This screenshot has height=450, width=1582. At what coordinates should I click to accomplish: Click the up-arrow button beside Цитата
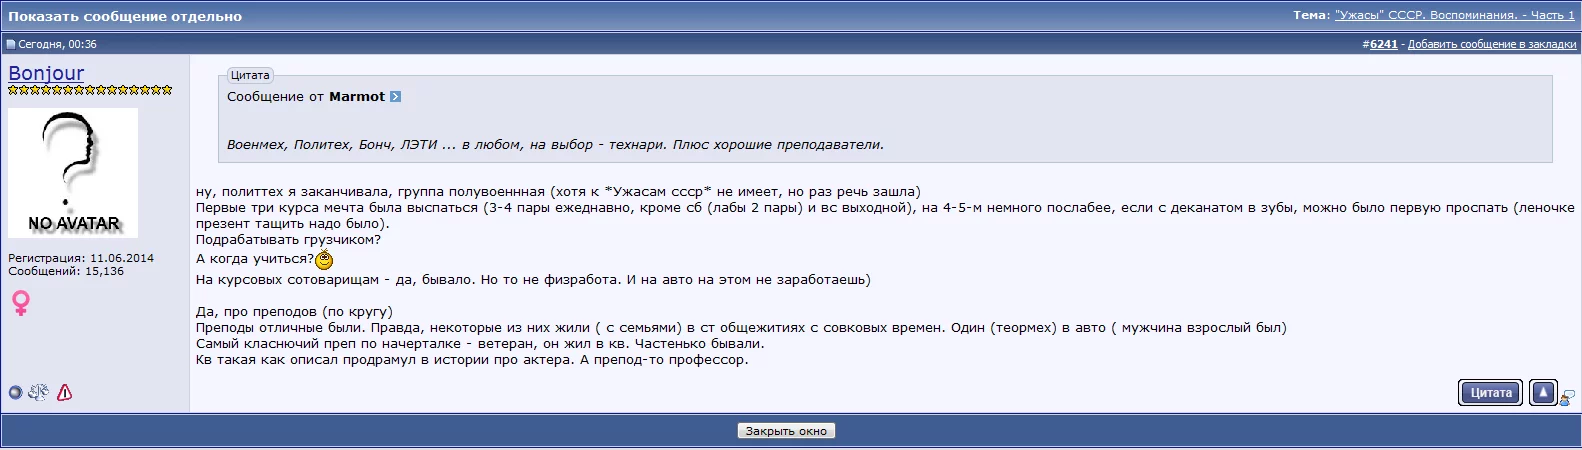[1543, 393]
